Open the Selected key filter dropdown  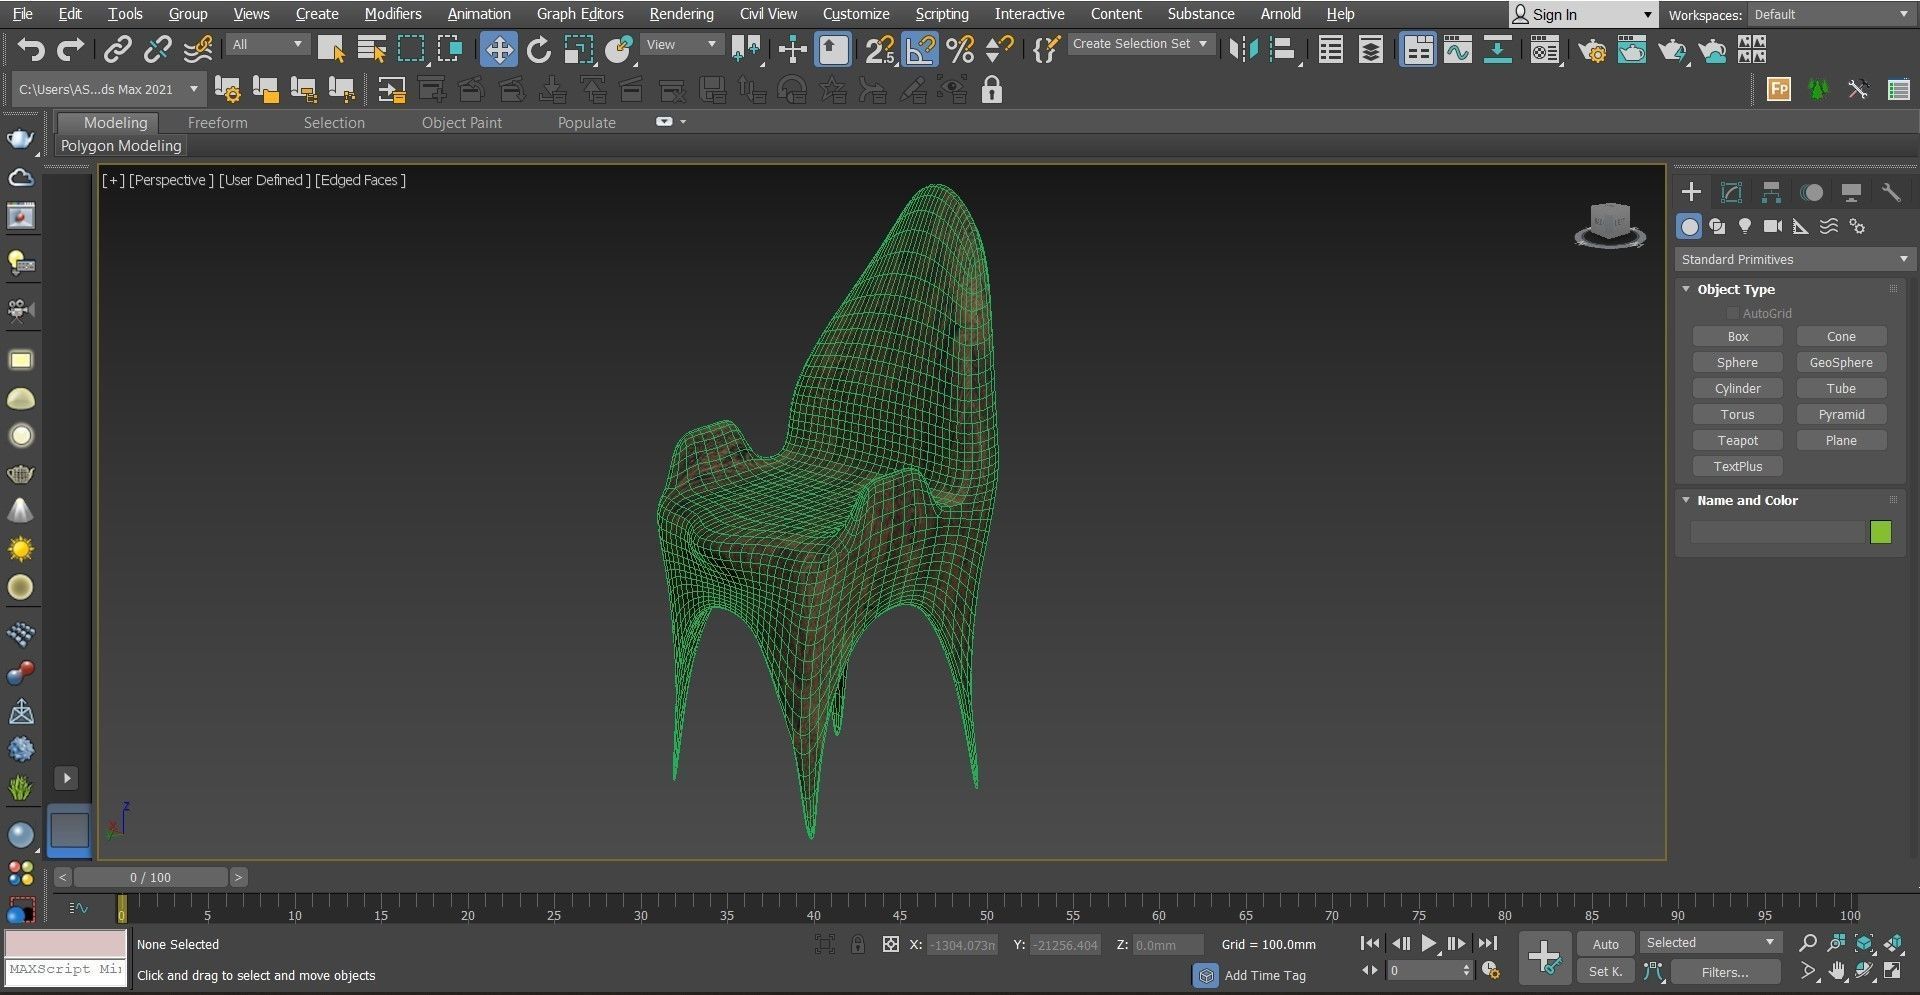(x=1710, y=943)
